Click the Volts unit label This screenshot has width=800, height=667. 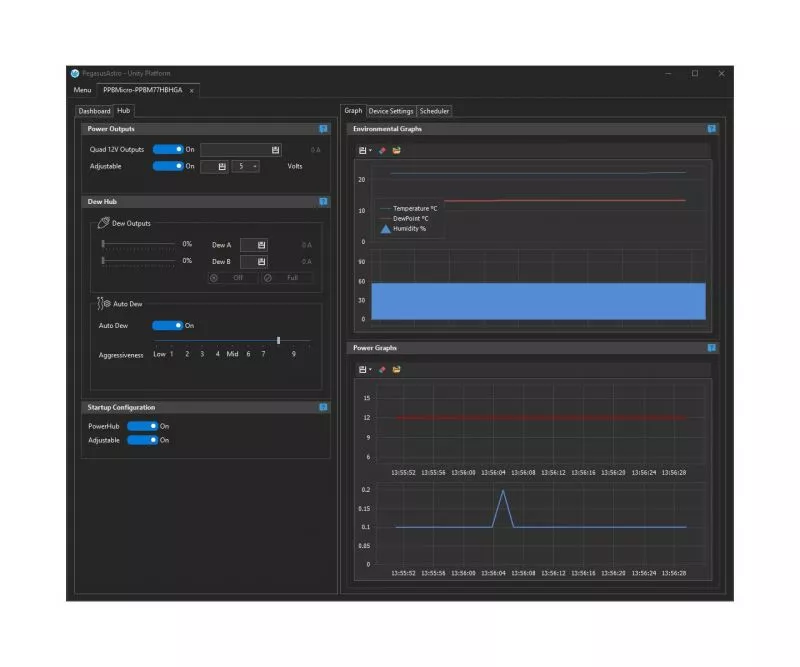[x=295, y=166]
